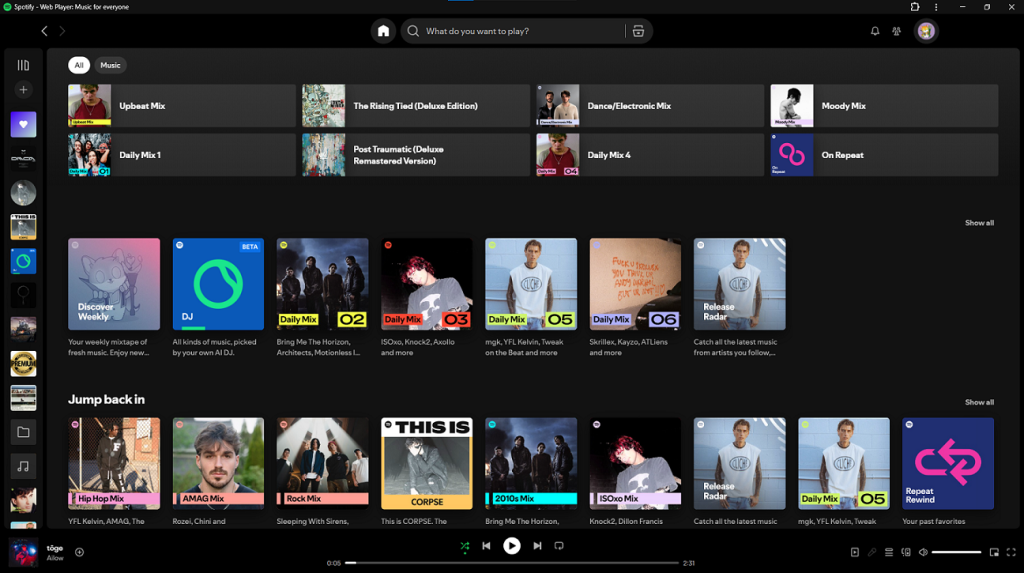Mute the volume speaker icon
The image size is (1024, 573).
tap(923, 552)
